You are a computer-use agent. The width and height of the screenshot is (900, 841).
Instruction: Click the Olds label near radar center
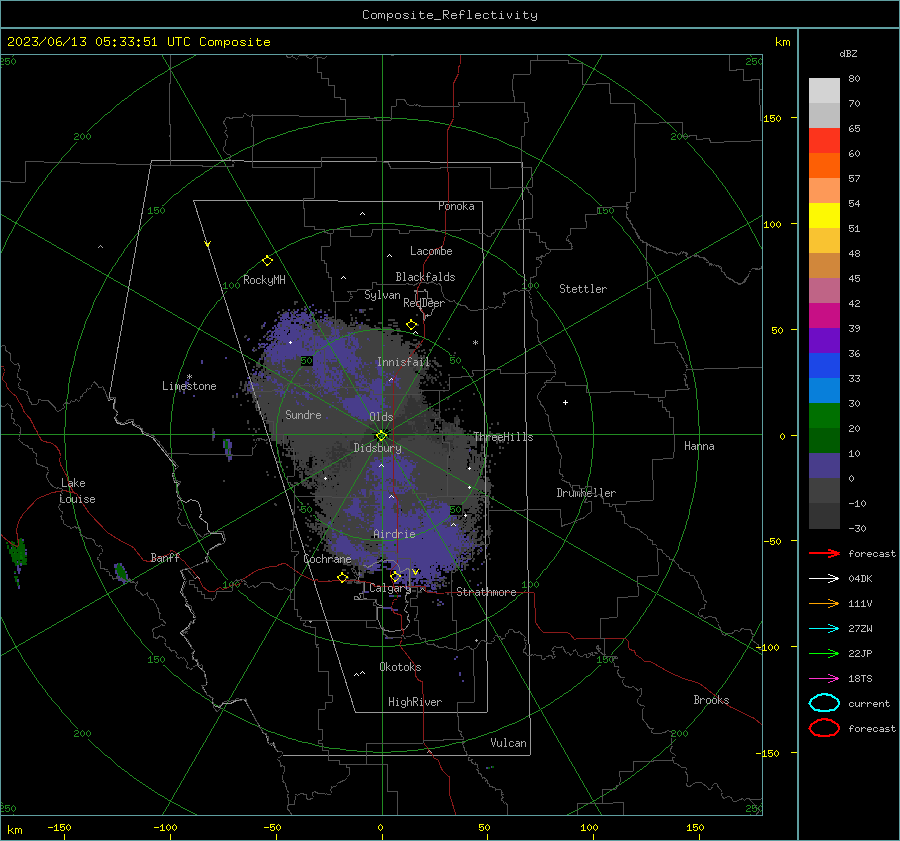coord(381,417)
